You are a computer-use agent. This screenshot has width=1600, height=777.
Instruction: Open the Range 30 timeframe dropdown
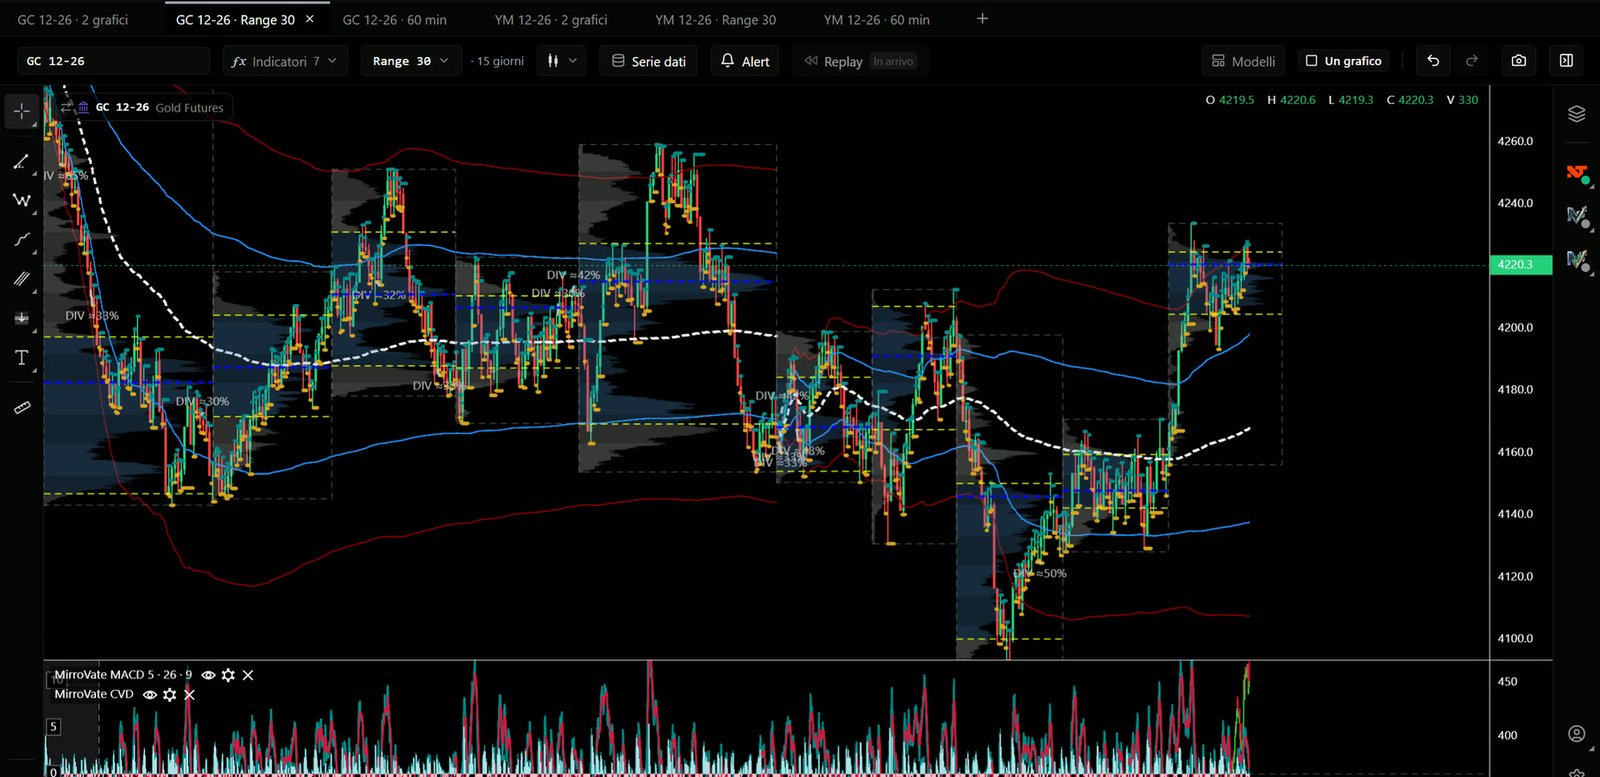click(x=410, y=61)
